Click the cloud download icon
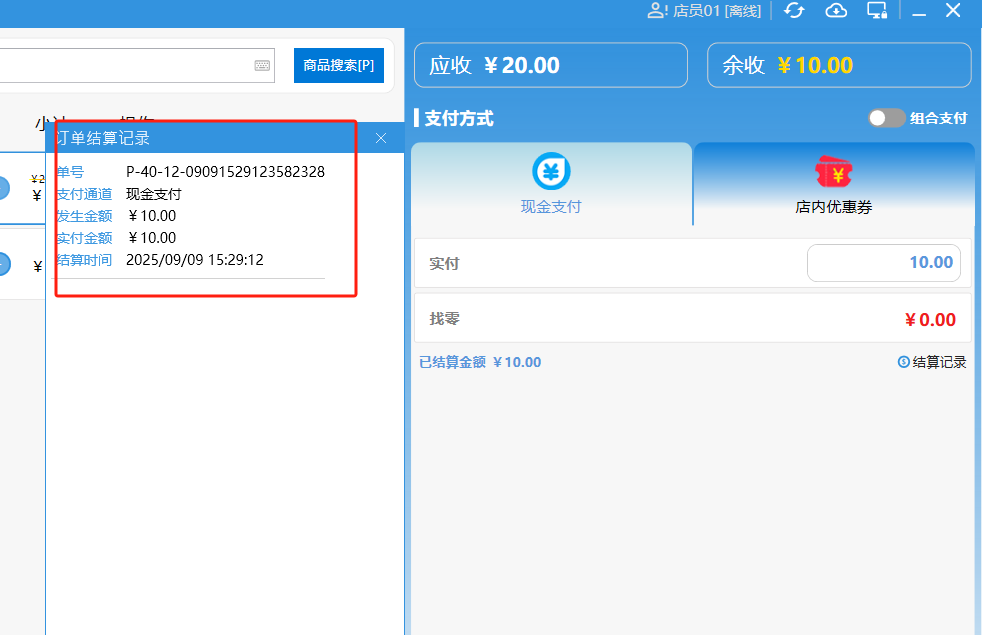The width and height of the screenshot is (982, 635). point(836,11)
